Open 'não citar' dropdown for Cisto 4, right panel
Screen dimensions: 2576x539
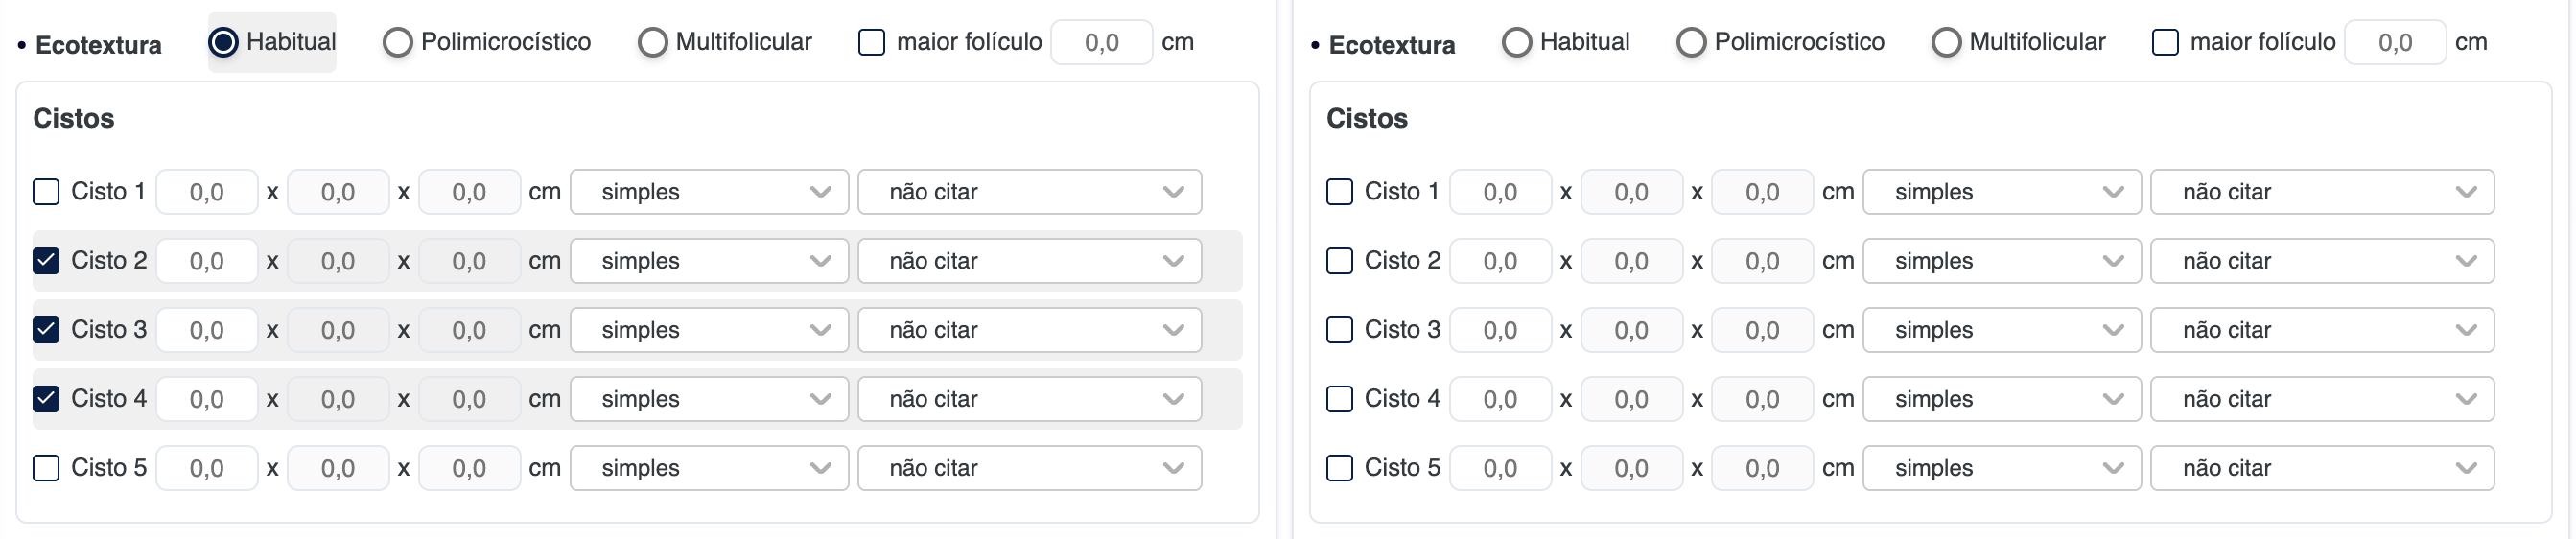pyautogui.click(x=2322, y=399)
